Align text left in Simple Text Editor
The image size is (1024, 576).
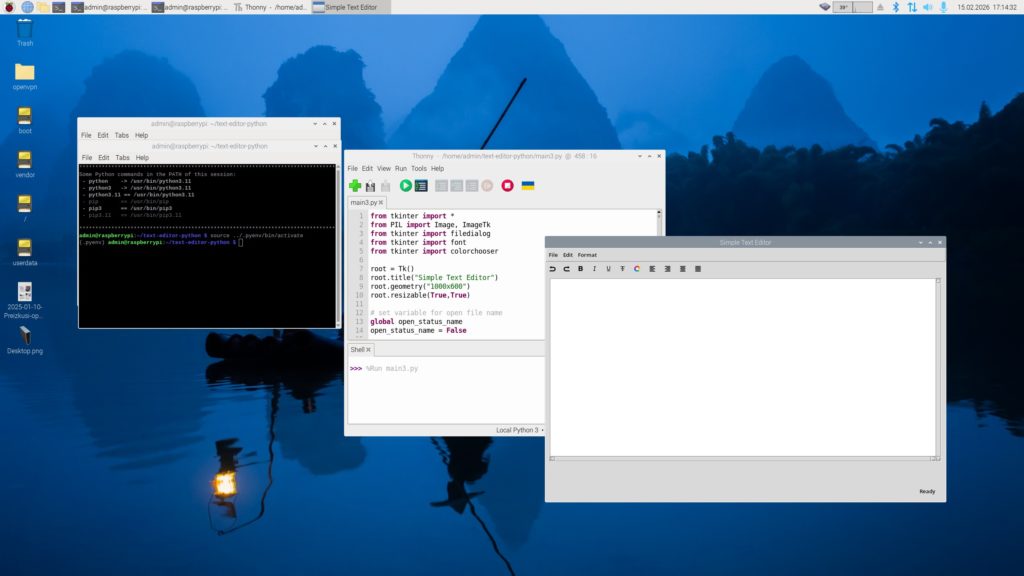click(x=652, y=269)
